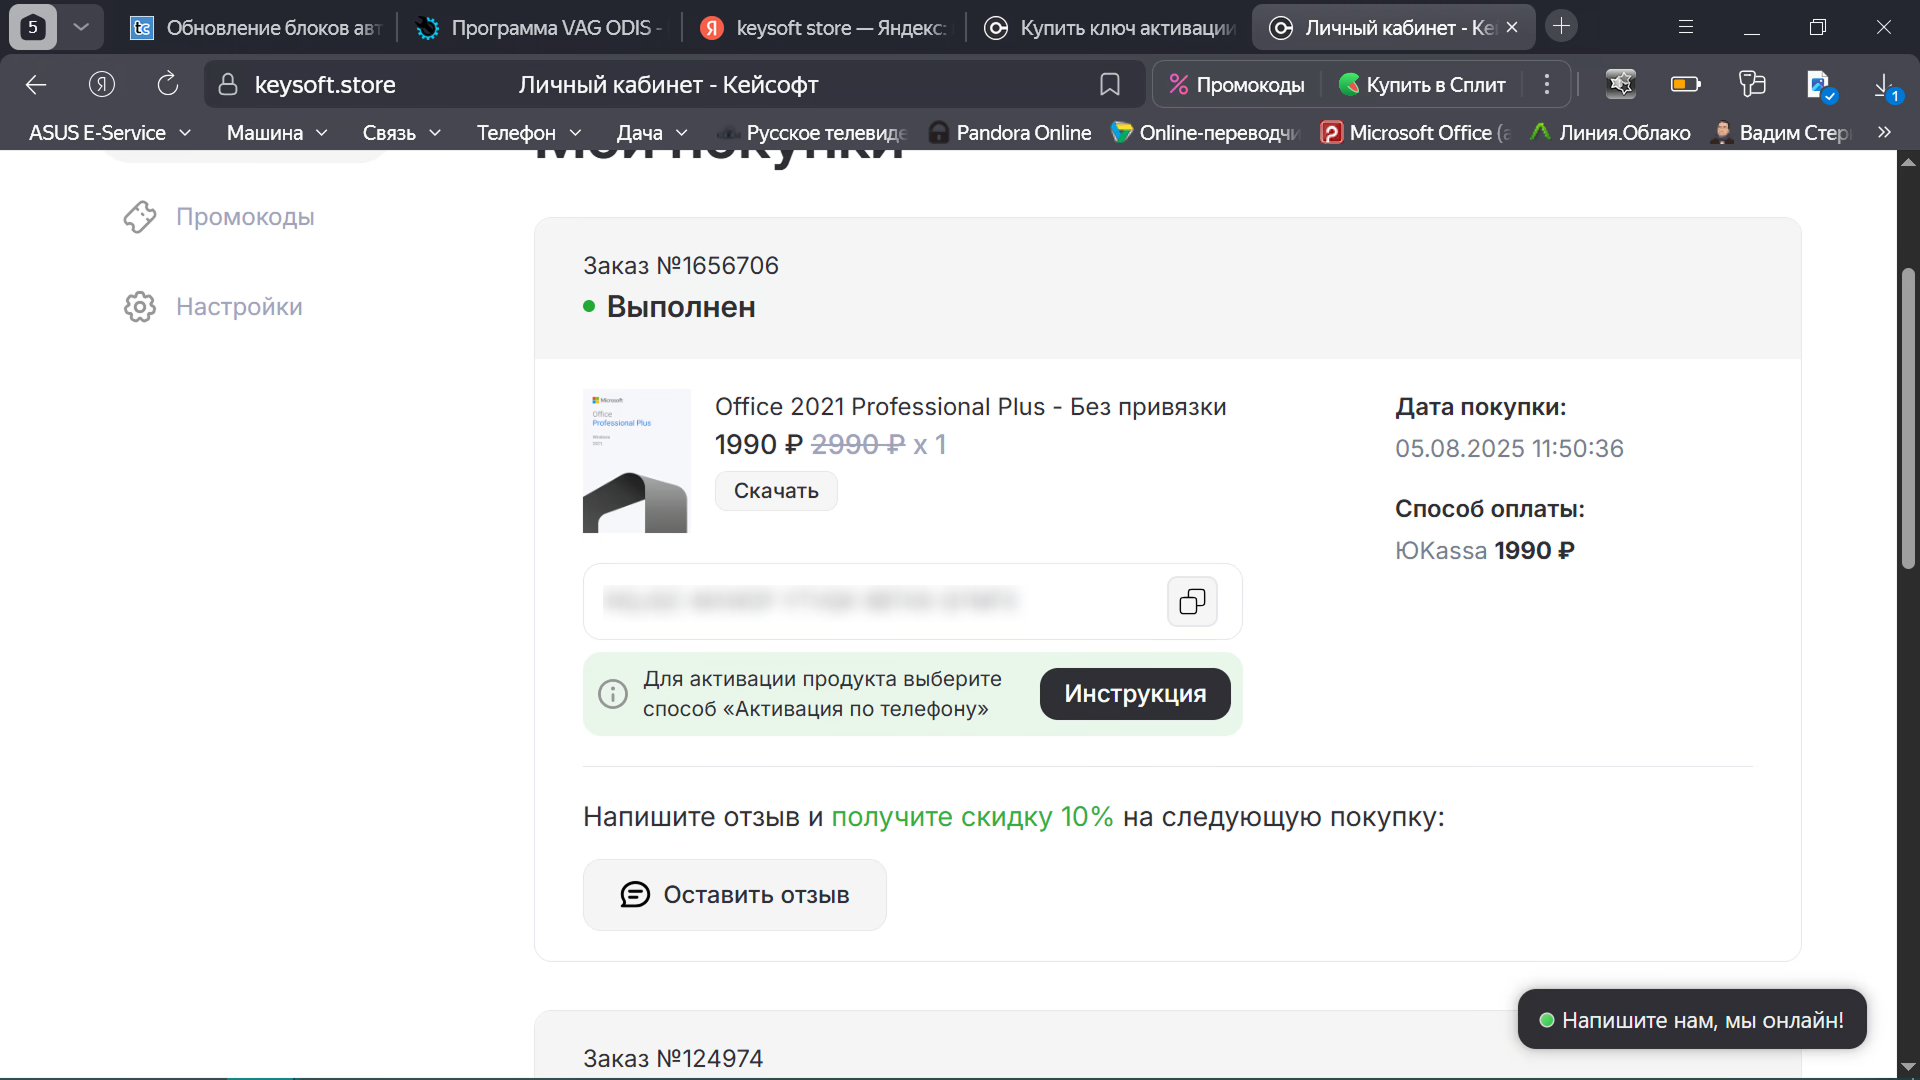Open the Напишите нам, мы онлайн chat widget
Screen dimensions: 1920x1080
pyautogui.click(x=1692, y=1020)
